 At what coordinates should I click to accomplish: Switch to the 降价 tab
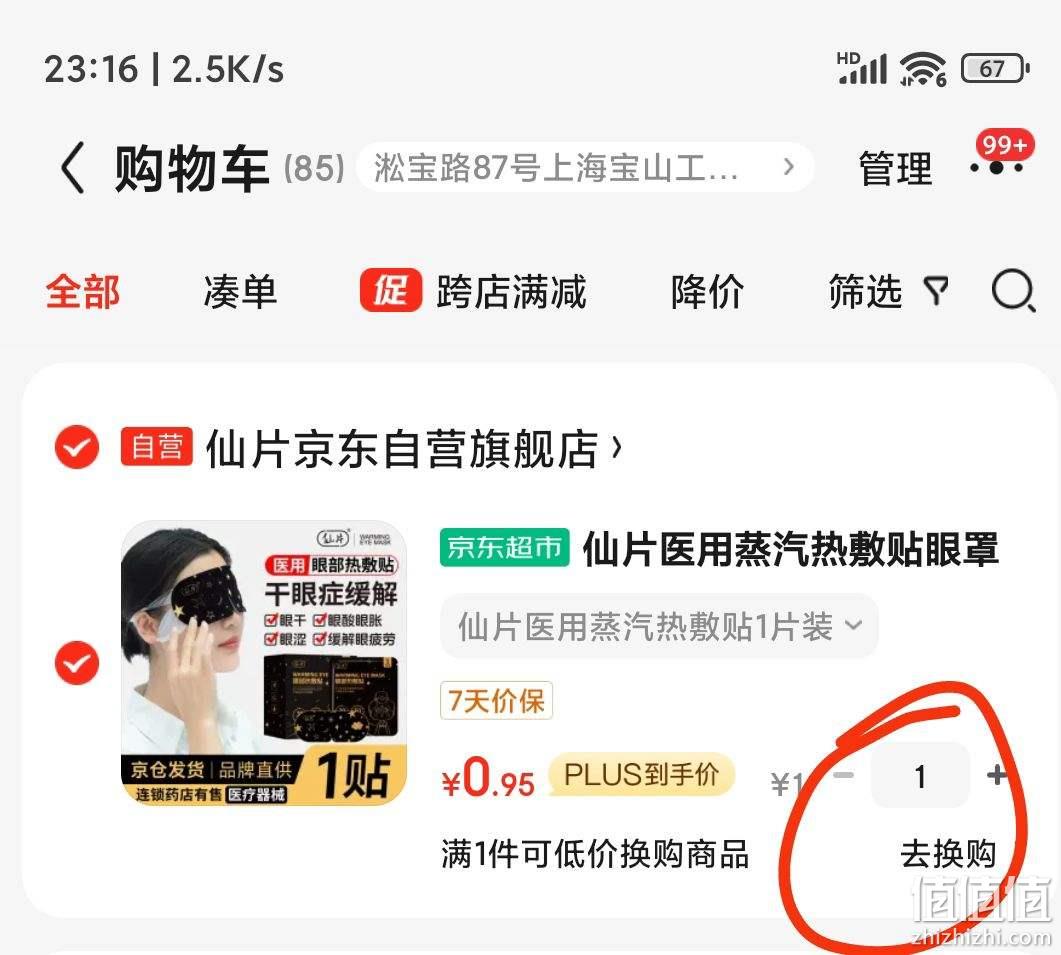tap(707, 292)
